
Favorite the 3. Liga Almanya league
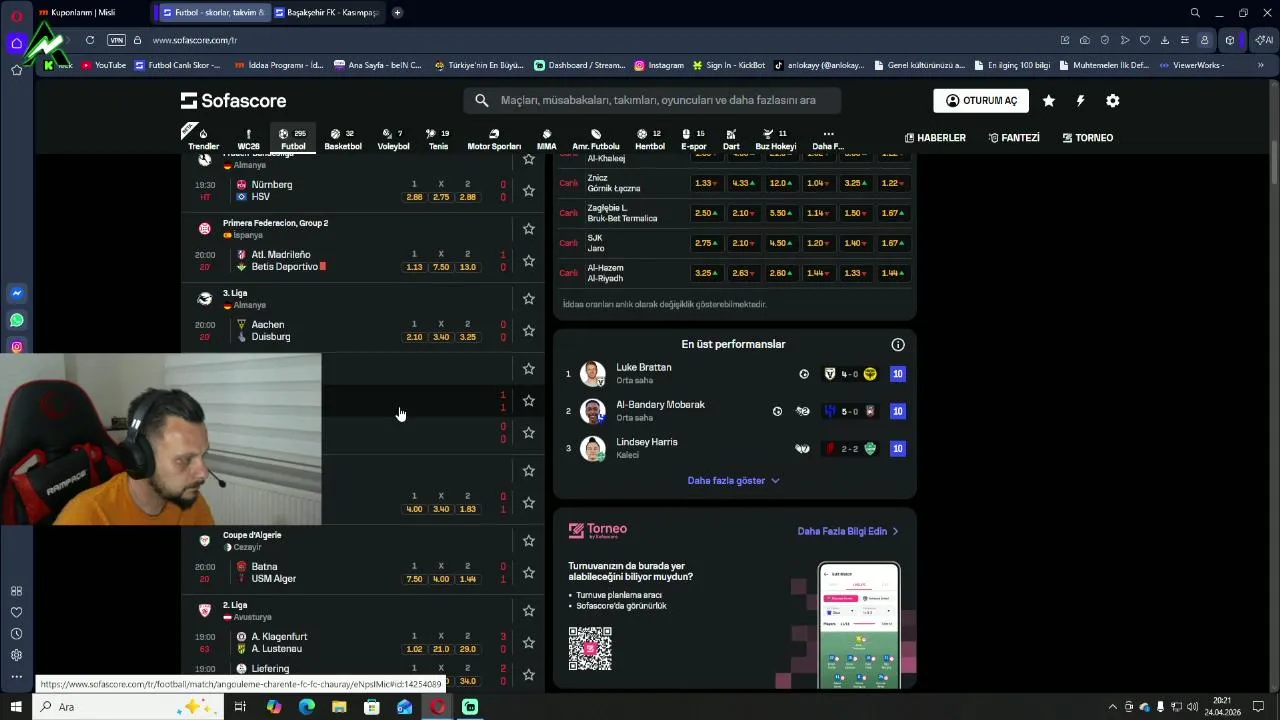528,299
